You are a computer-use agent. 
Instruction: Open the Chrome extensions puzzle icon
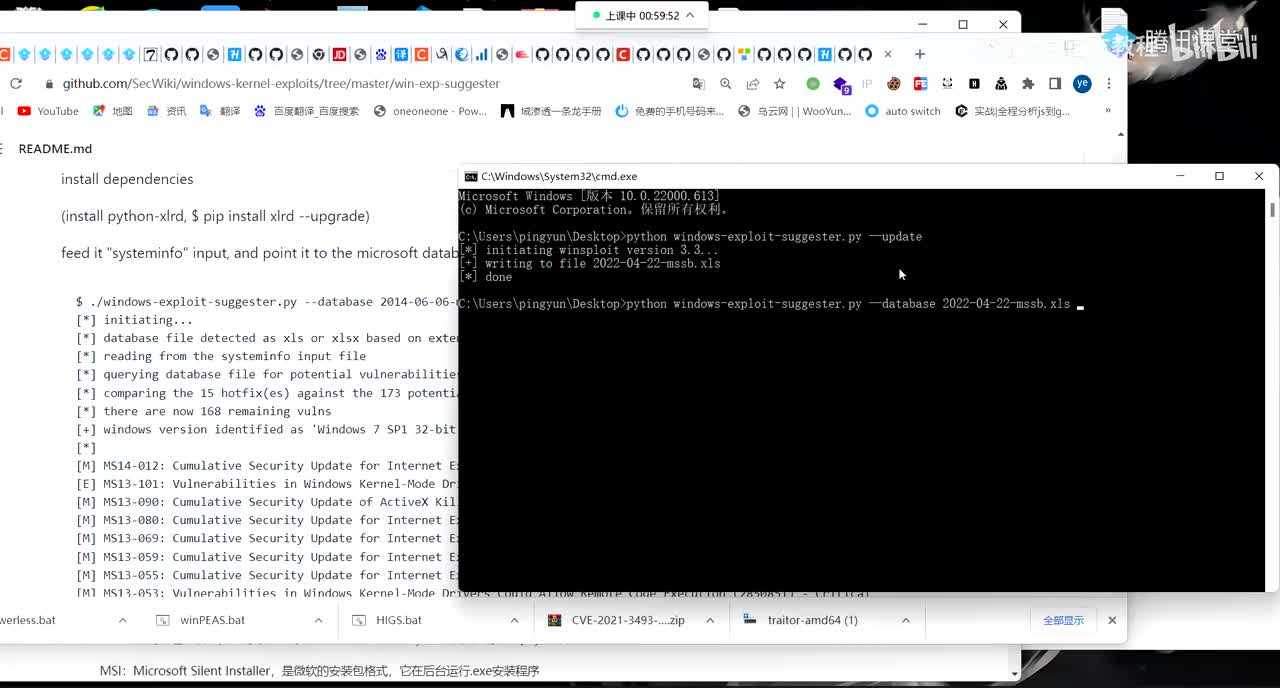1028,84
